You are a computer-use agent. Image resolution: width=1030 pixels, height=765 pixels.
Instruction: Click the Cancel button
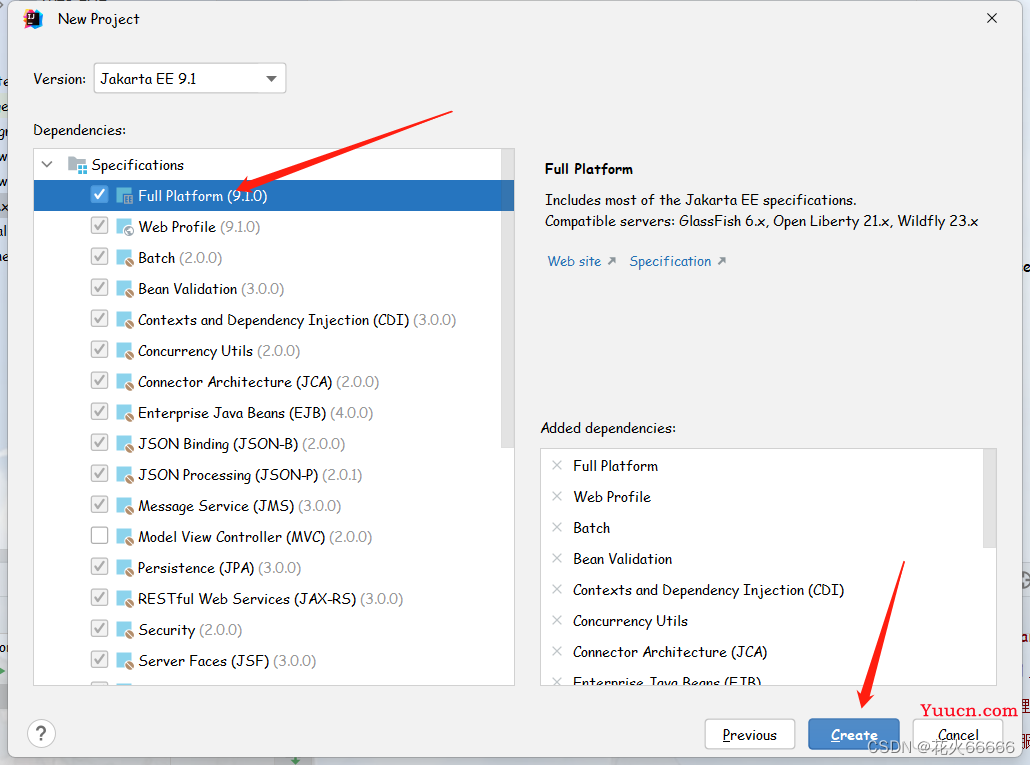pos(958,735)
